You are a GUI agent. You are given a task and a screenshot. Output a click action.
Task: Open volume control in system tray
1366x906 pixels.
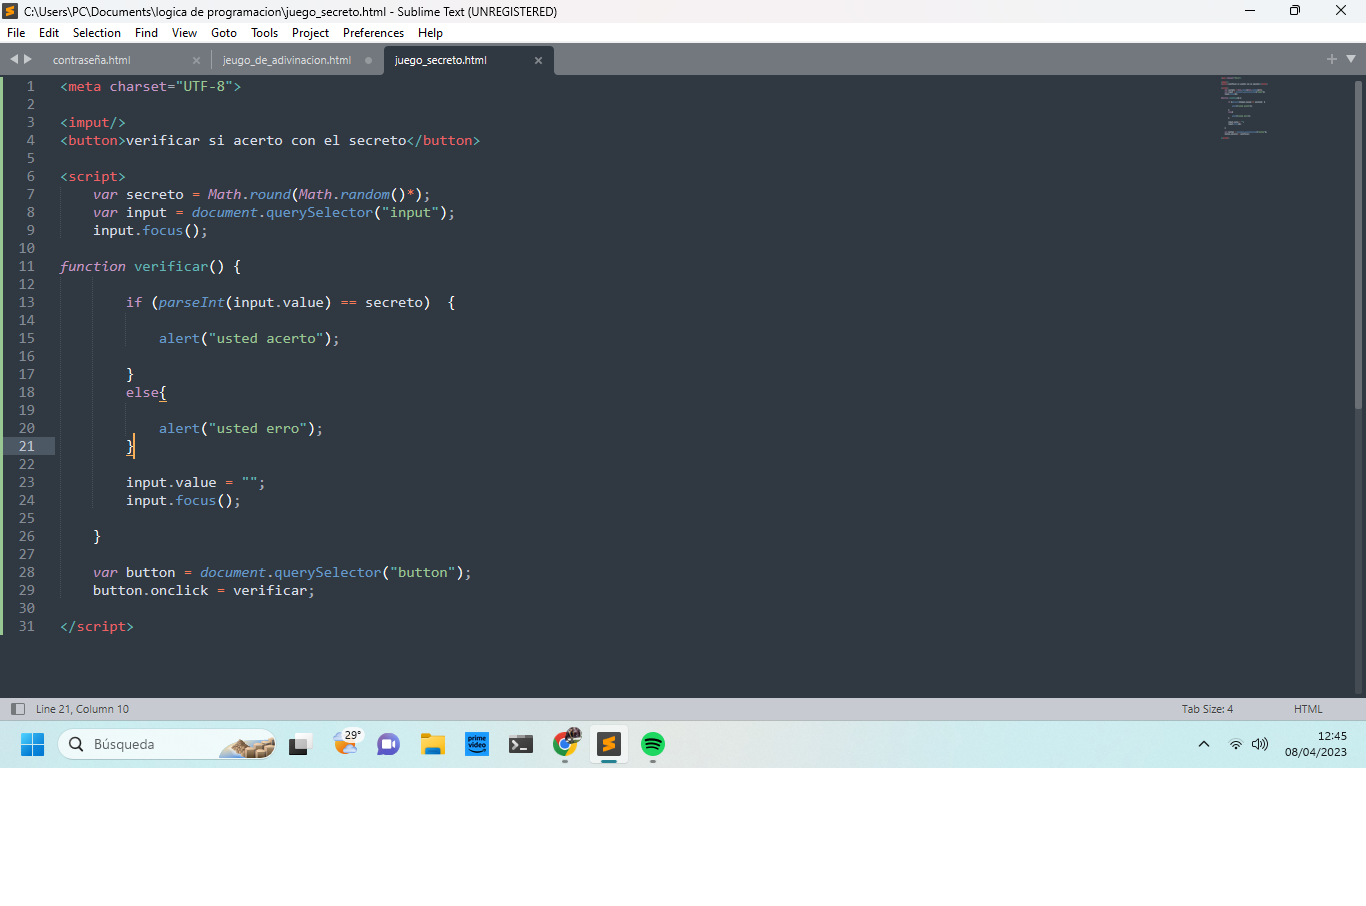(1260, 744)
